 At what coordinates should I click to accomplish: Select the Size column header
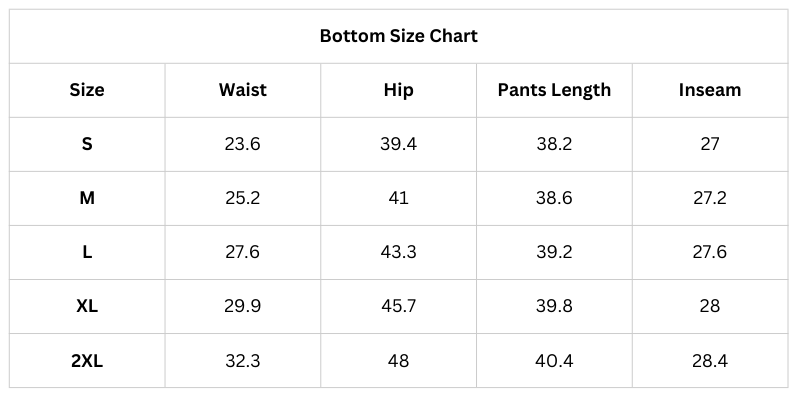point(87,90)
